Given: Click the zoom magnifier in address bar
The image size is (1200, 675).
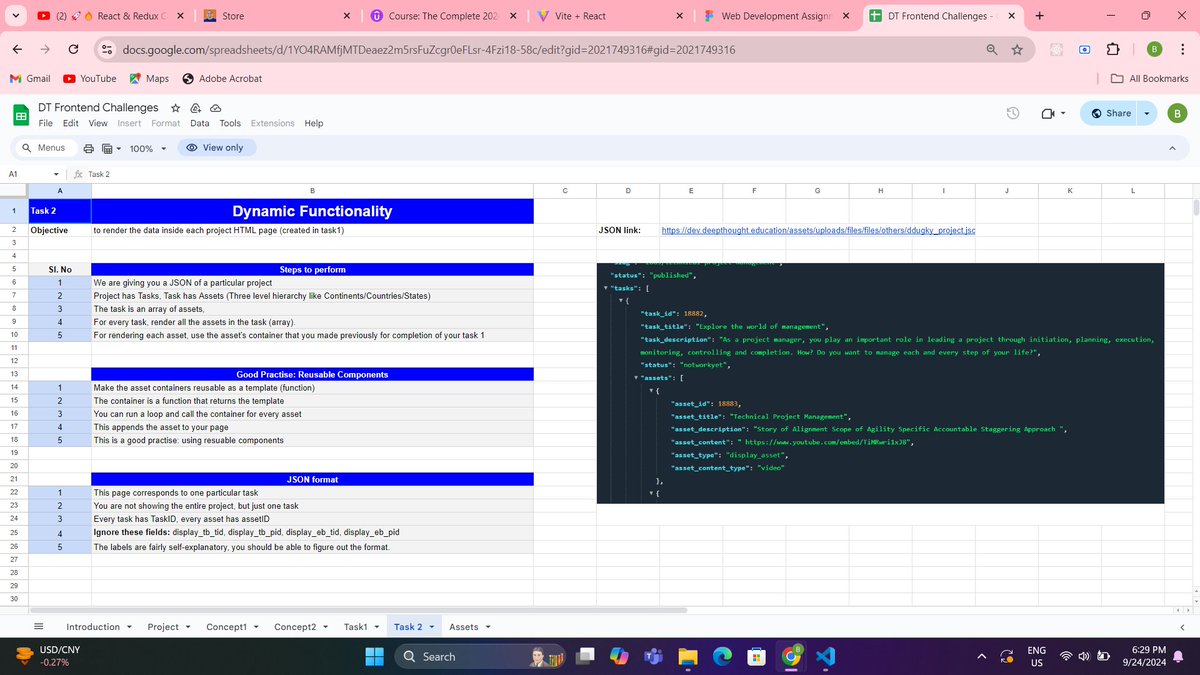Looking at the screenshot, I should (991, 50).
